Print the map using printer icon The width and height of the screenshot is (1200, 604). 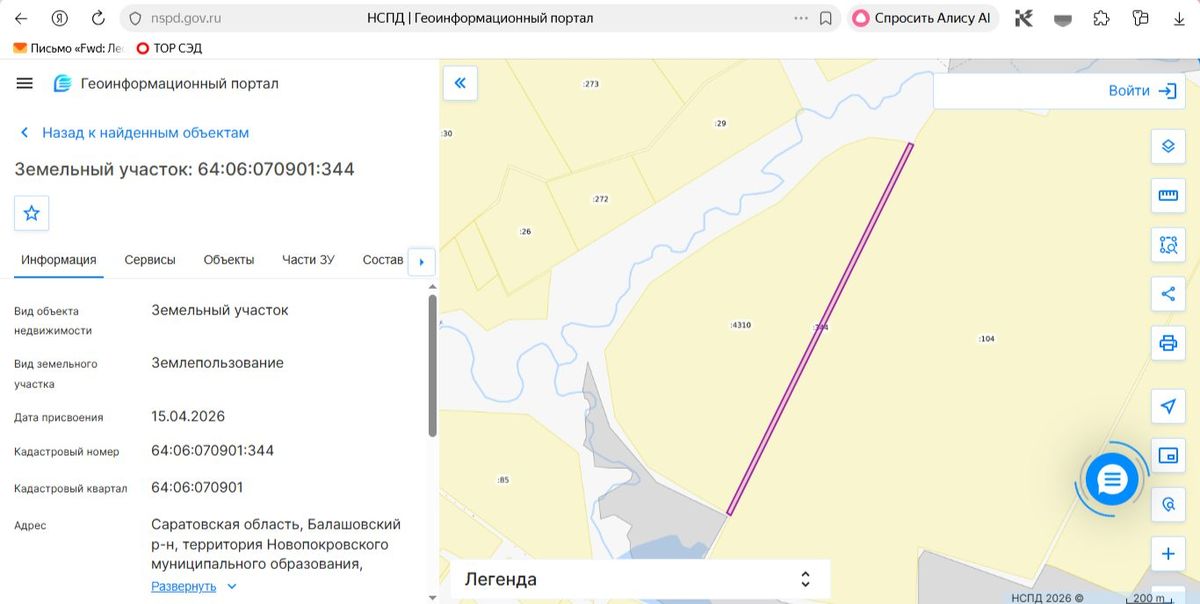click(x=1168, y=343)
